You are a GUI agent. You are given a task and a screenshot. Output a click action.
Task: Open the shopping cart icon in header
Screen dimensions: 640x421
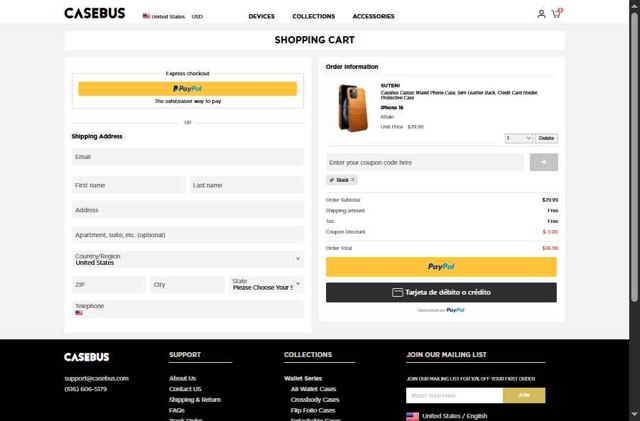(557, 13)
